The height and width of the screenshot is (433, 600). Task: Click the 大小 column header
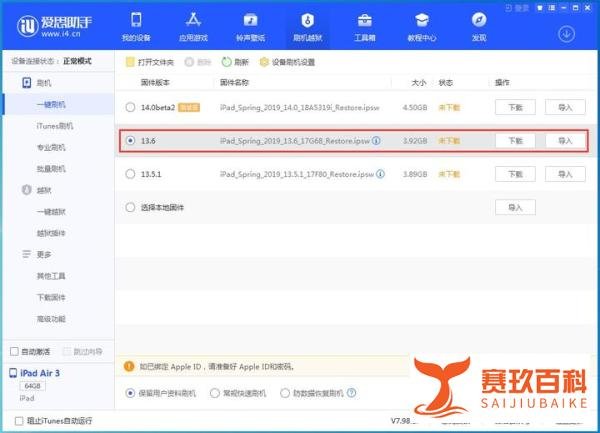pyautogui.click(x=419, y=82)
